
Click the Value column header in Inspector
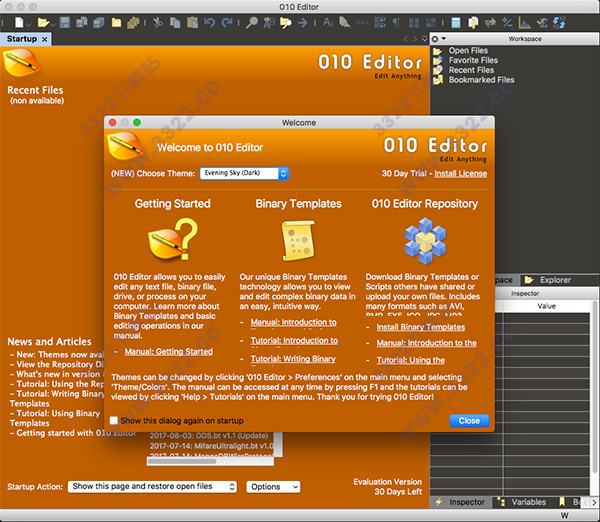(546, 306)
